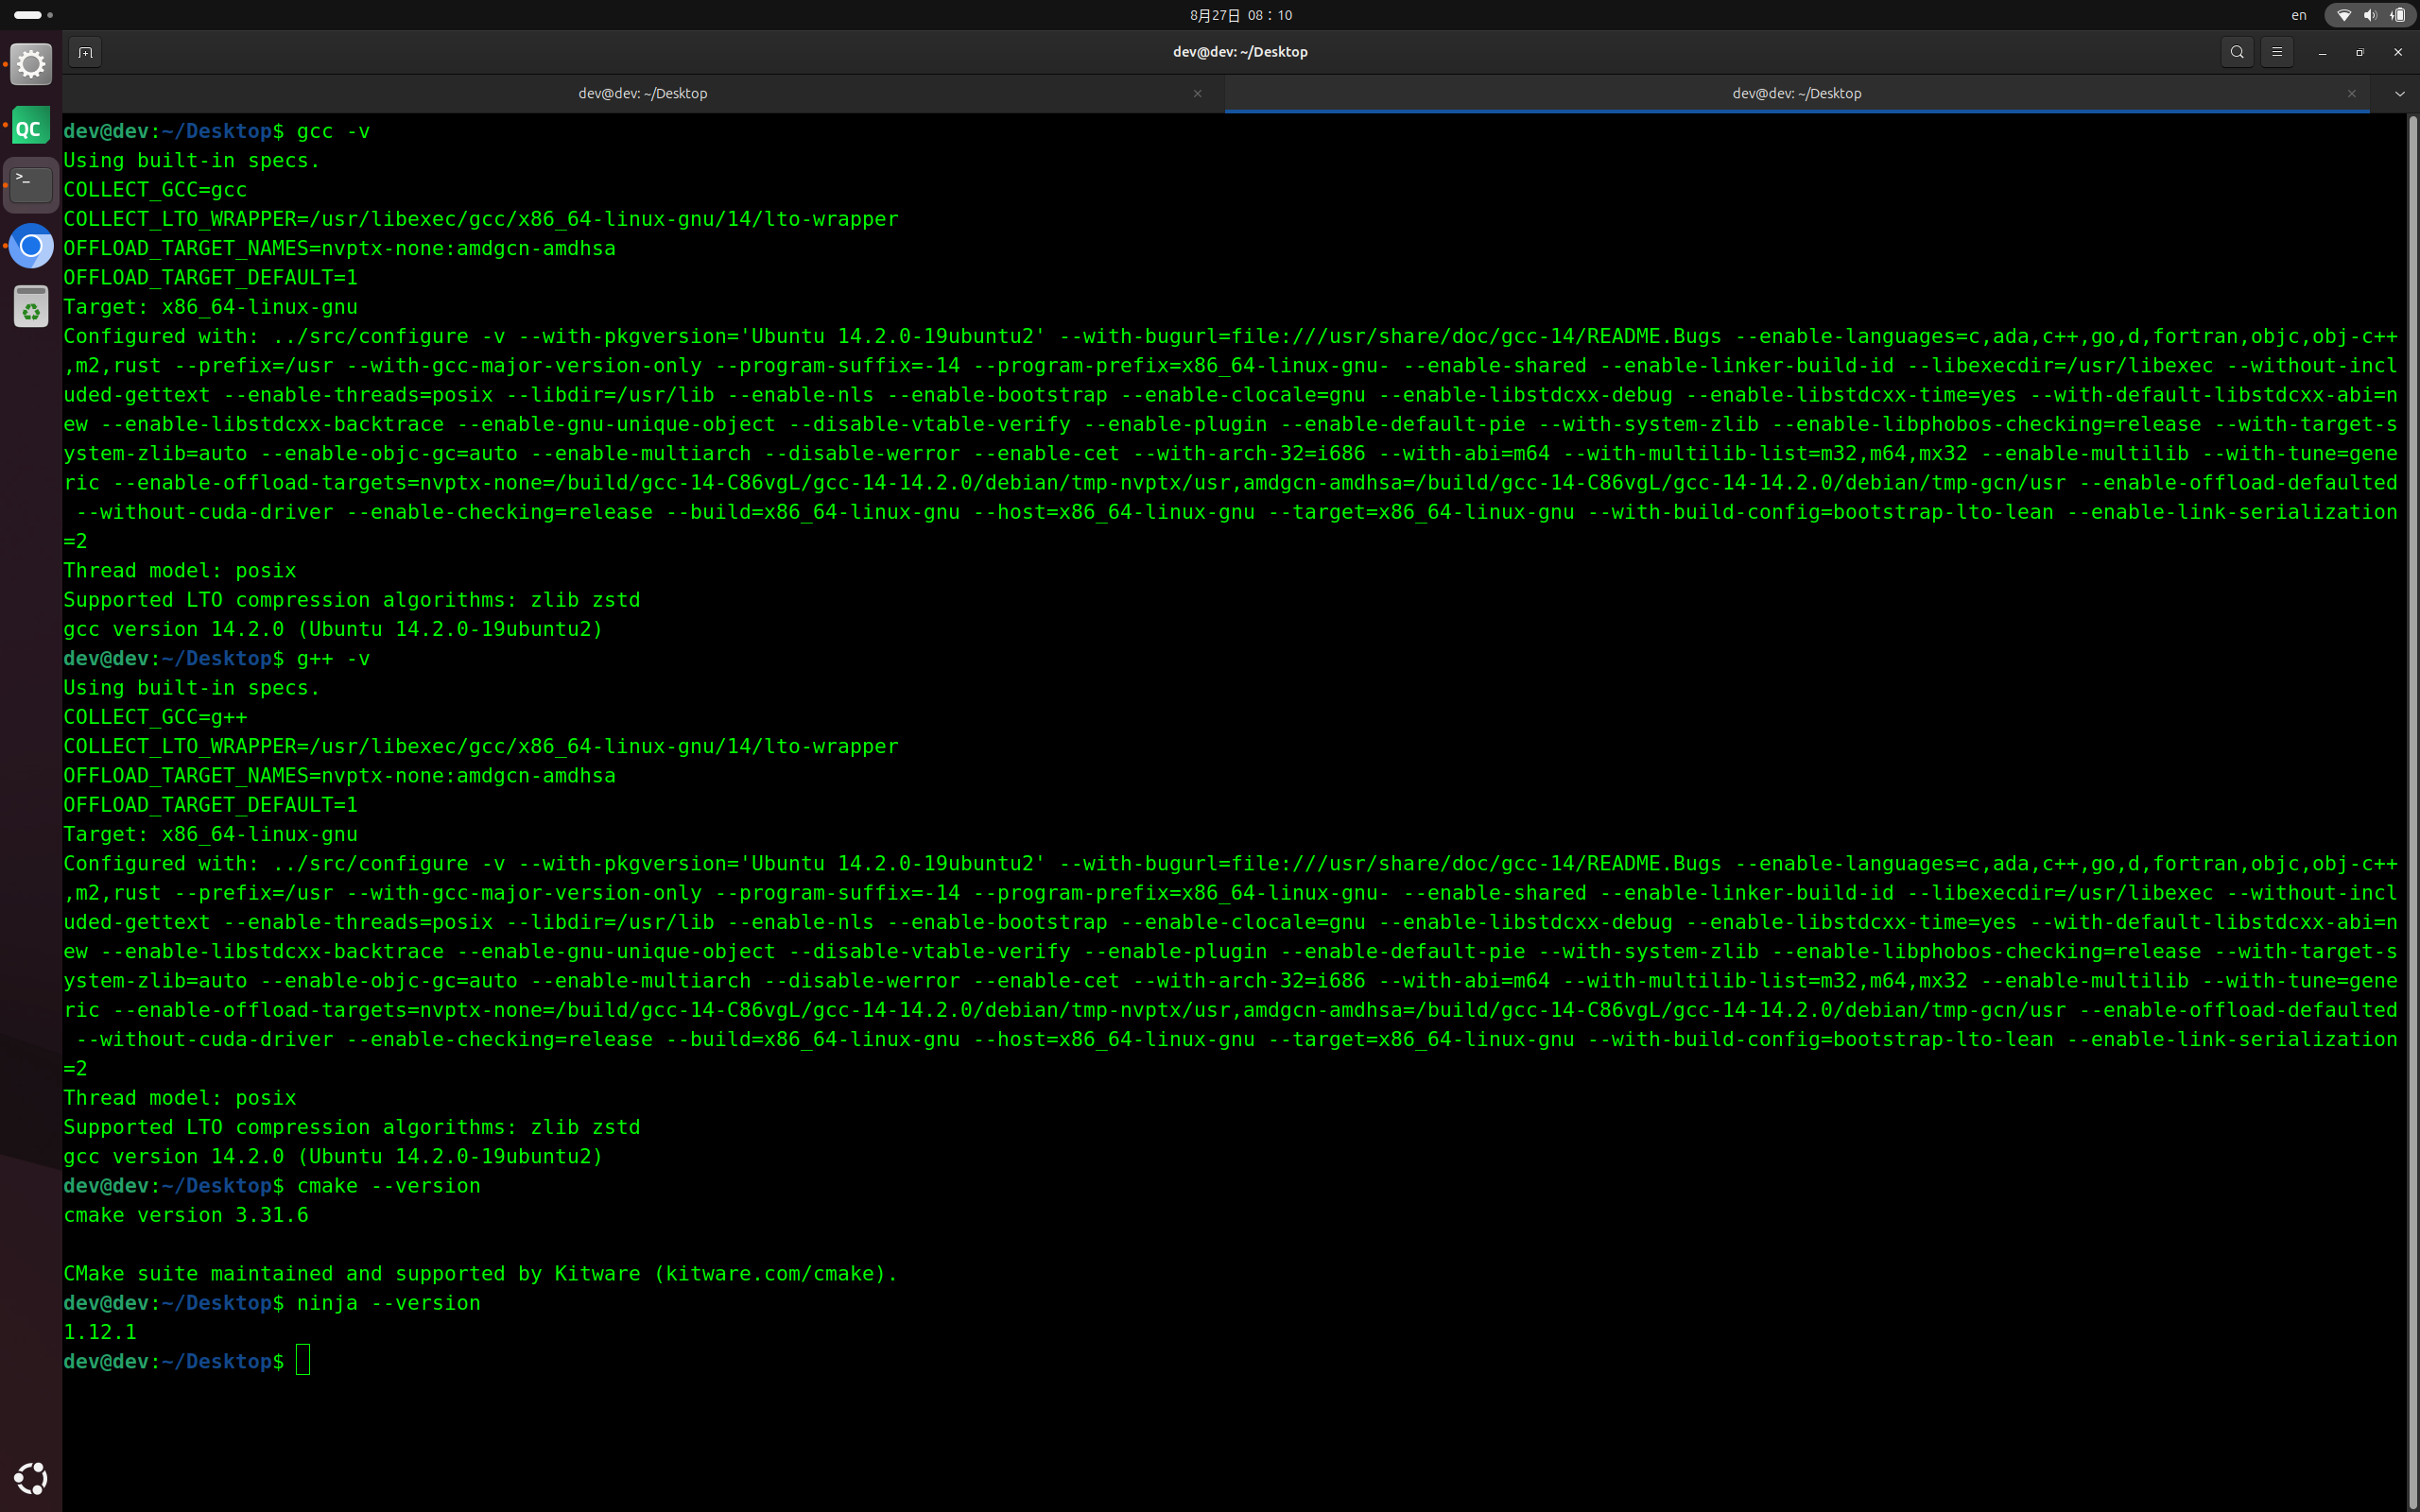Click the window title dev@dev: ~/Desktop
This screenshot has width=2420, height=1512.
[1240, 52]
